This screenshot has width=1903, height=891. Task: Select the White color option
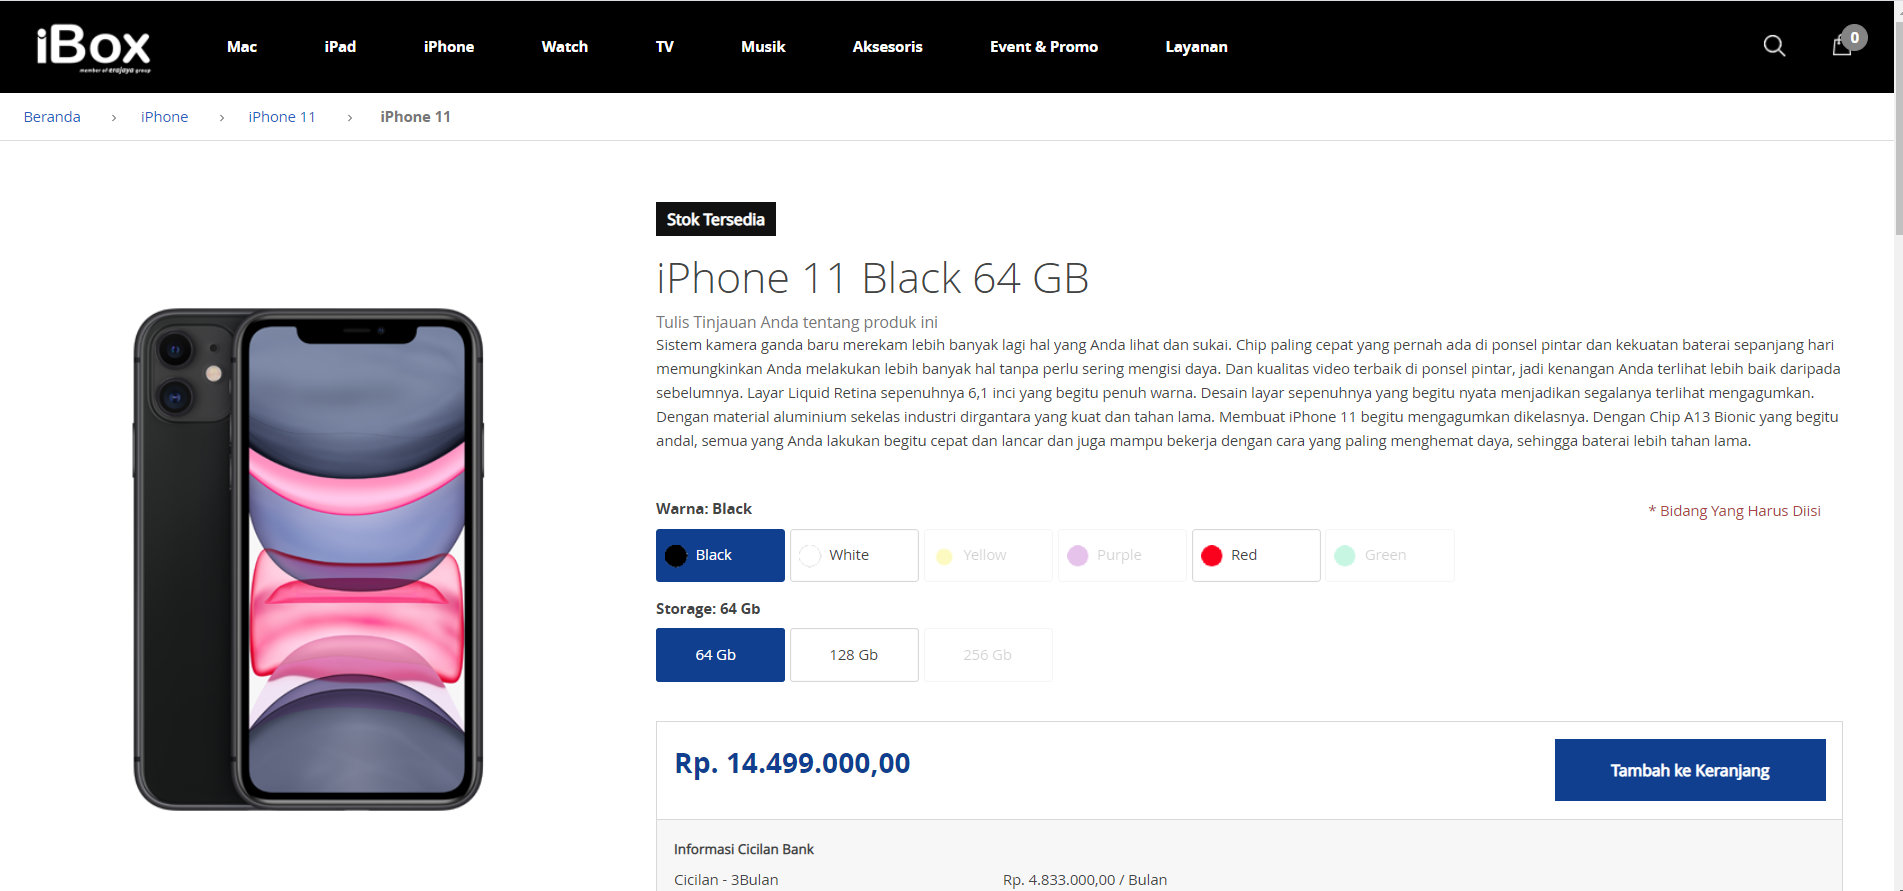tap(854, 555)
